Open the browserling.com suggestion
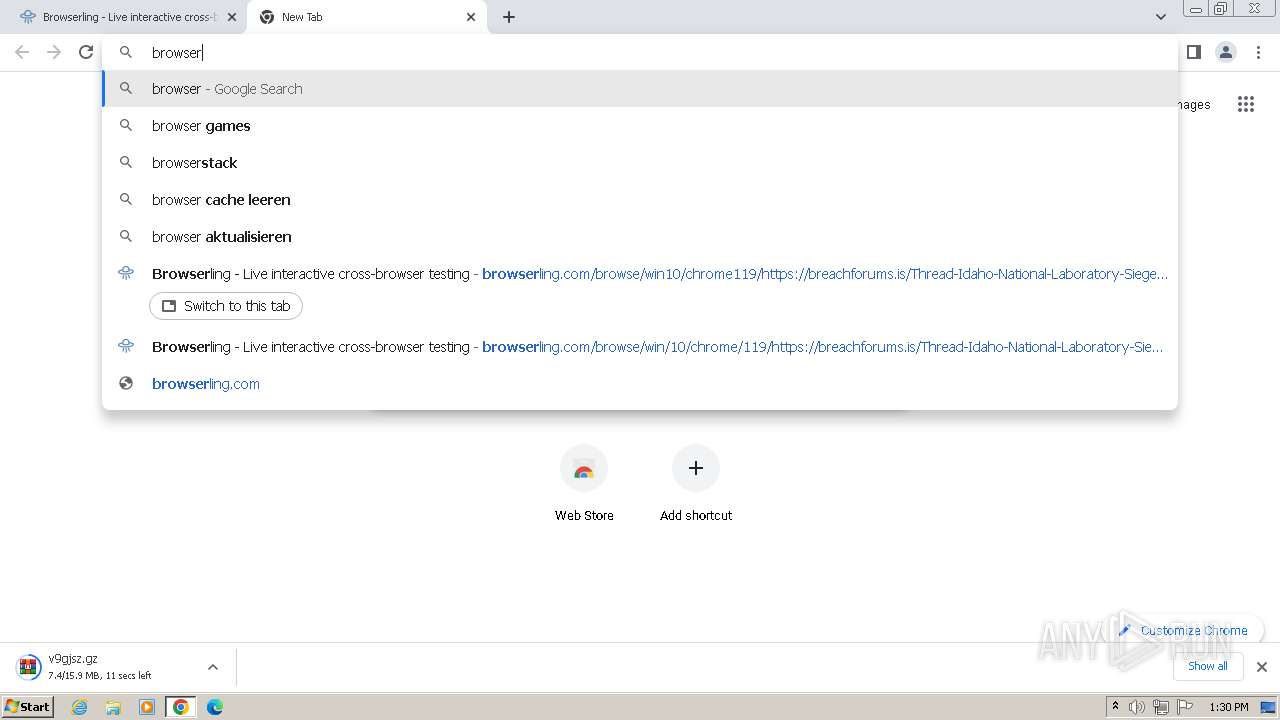The image size is (1280, 720). tap(640, 384)
